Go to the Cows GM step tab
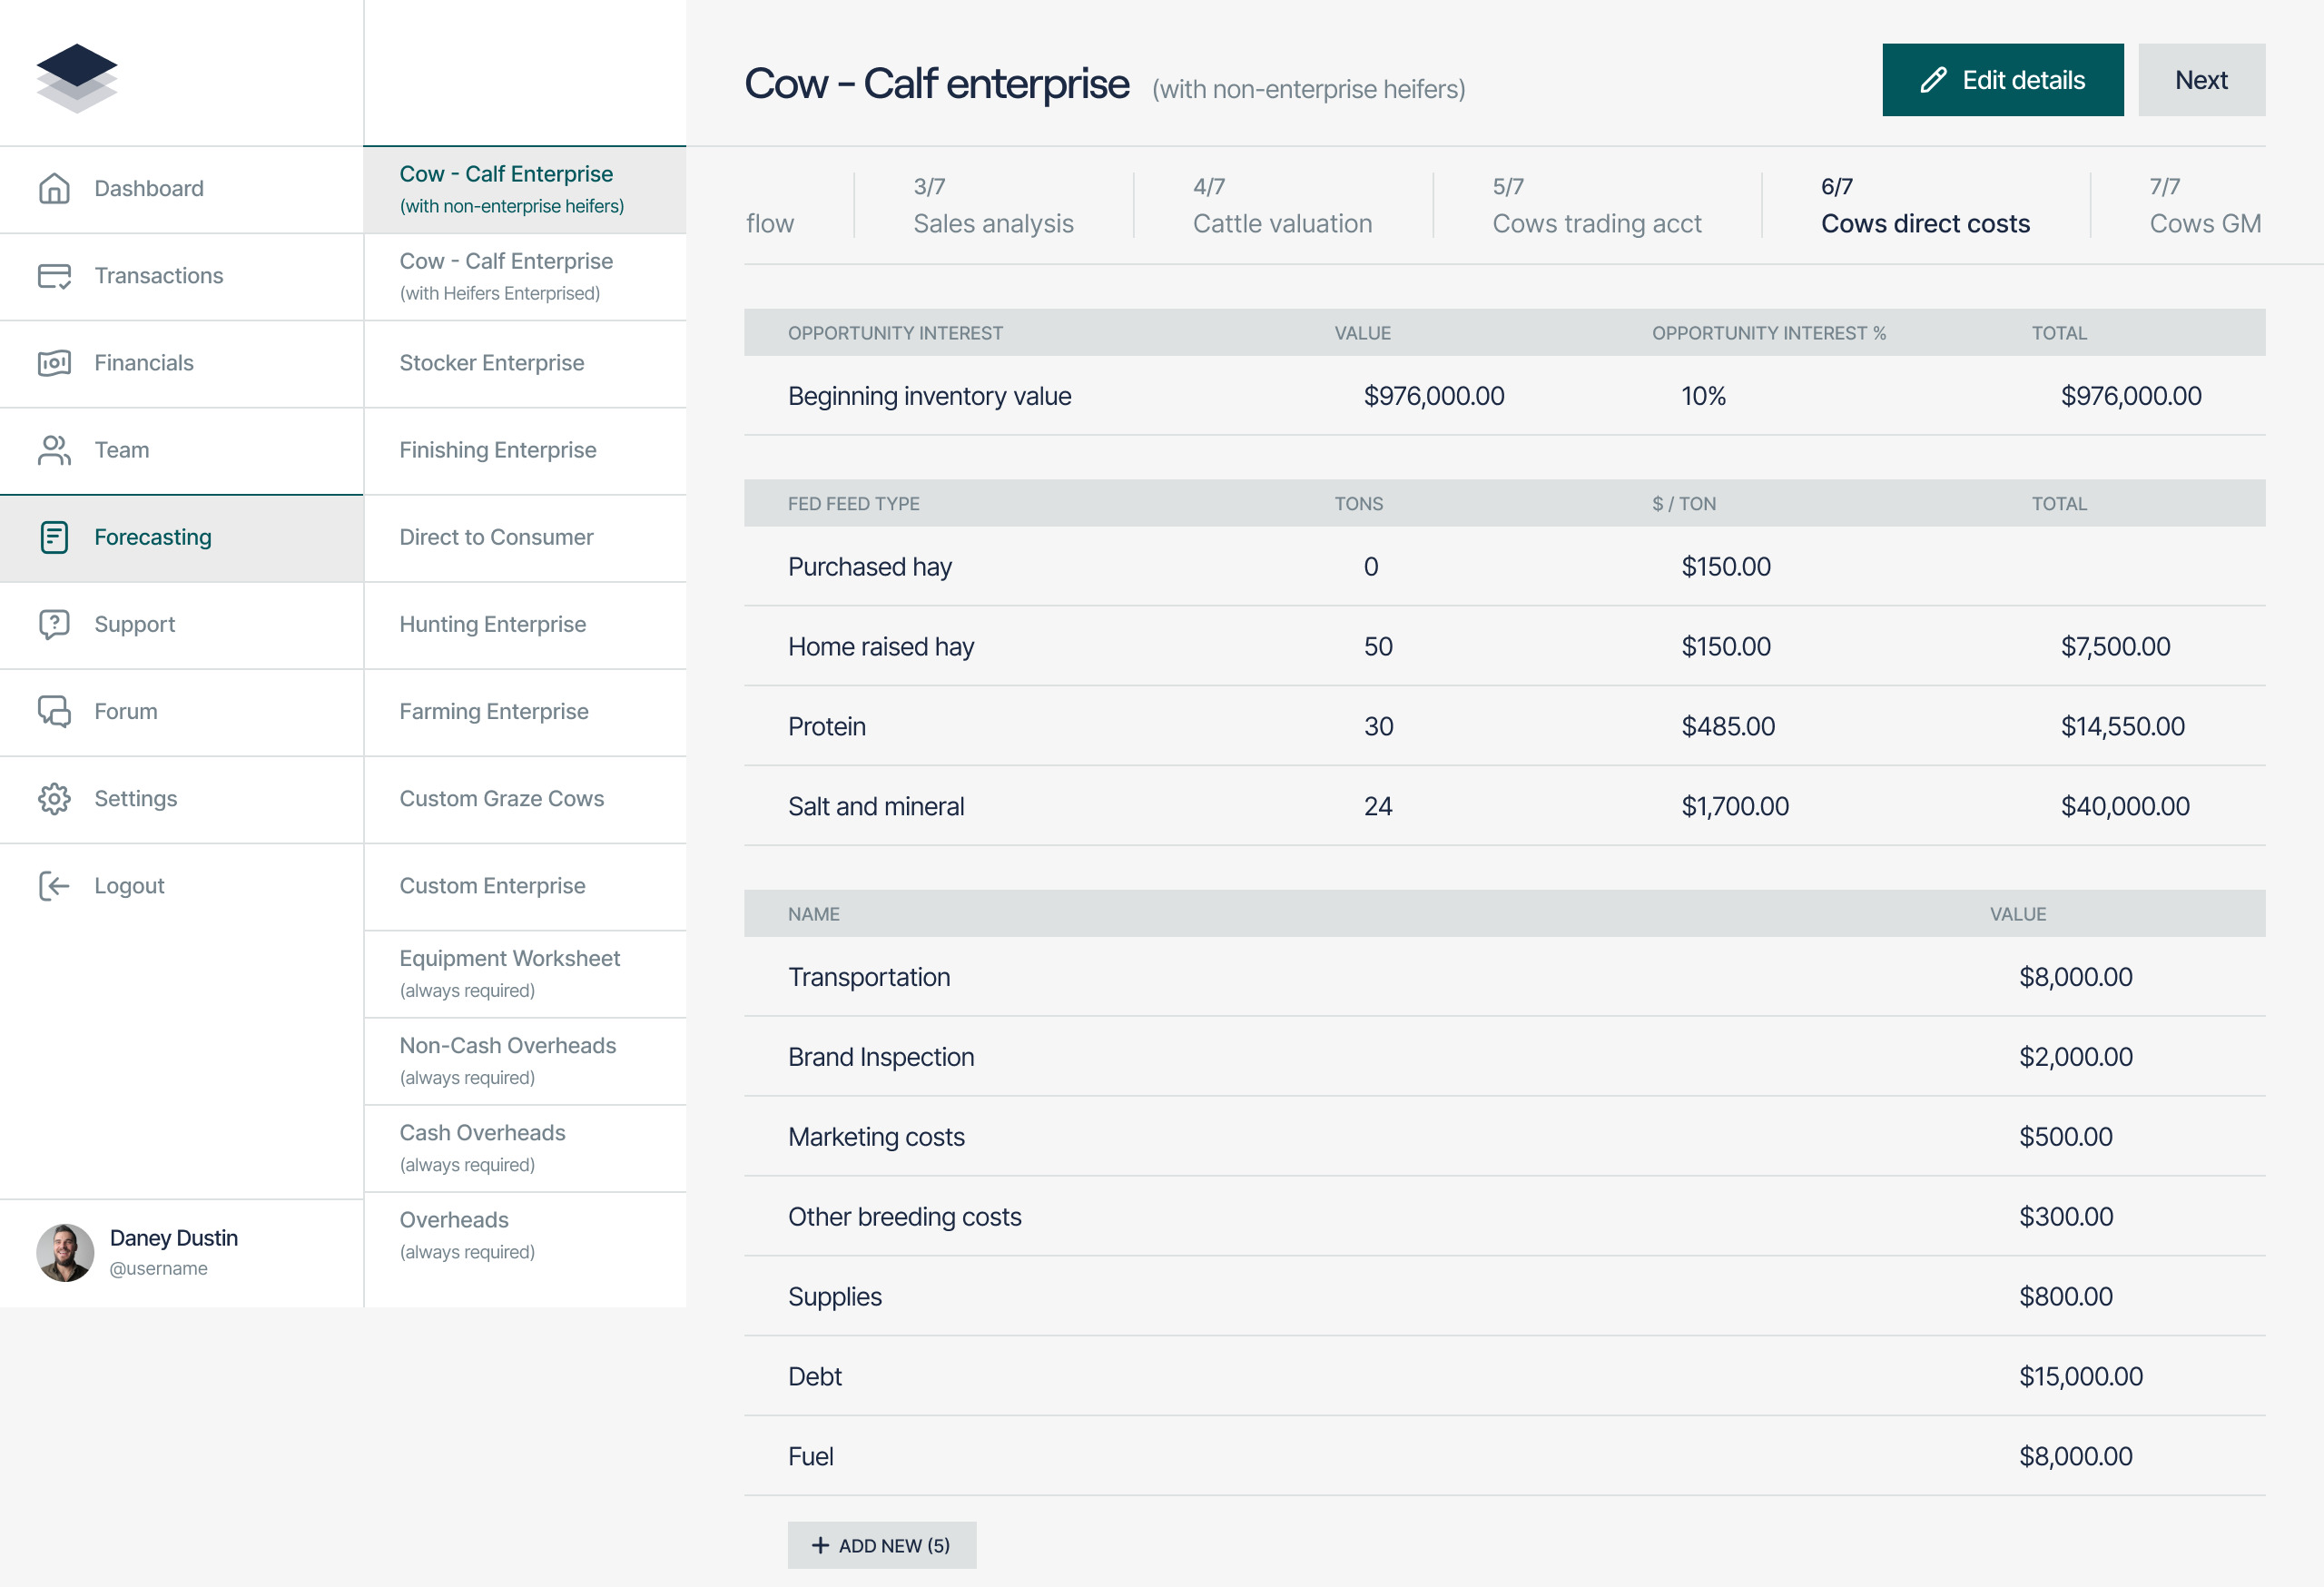 coord(2204,206)
